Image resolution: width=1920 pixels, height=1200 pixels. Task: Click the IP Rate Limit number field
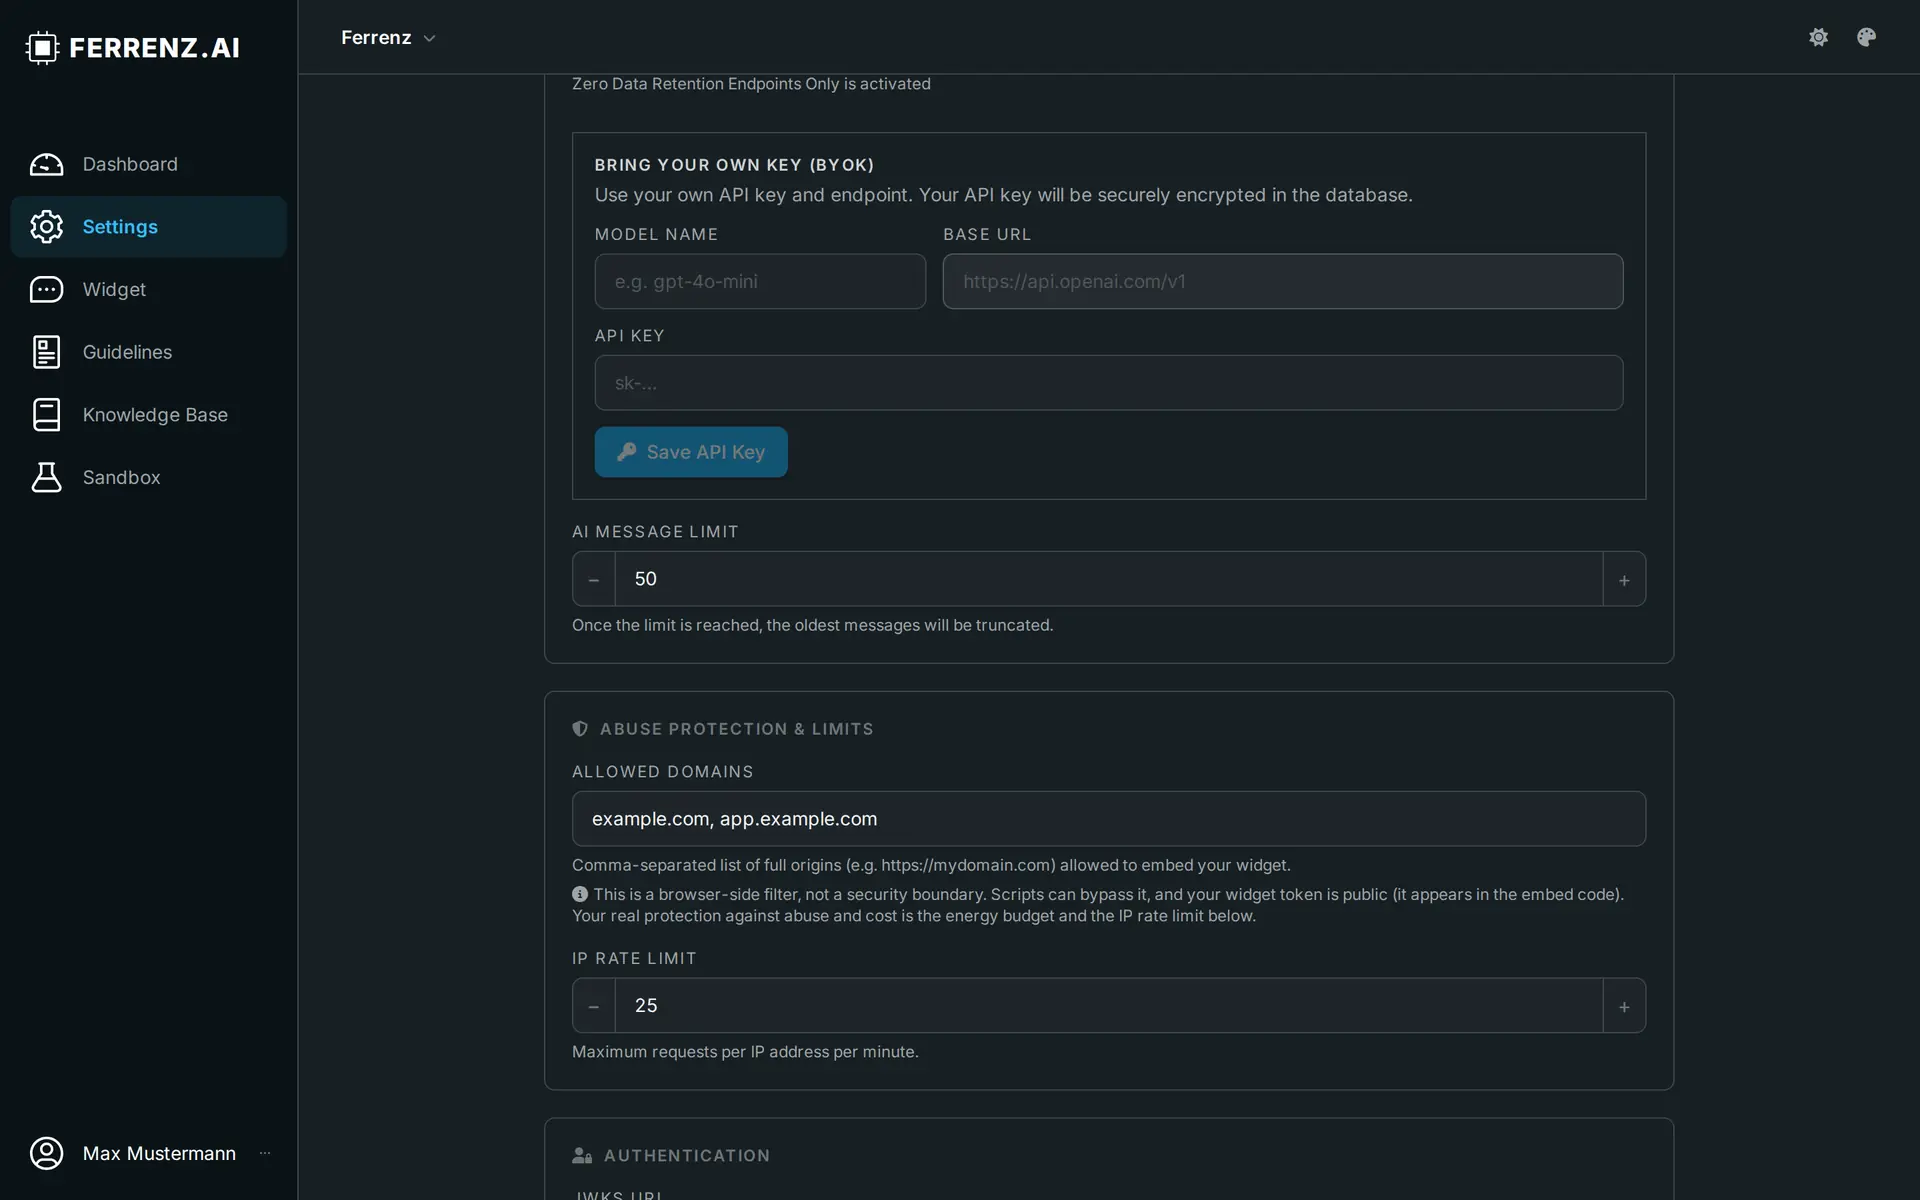1109,1006
